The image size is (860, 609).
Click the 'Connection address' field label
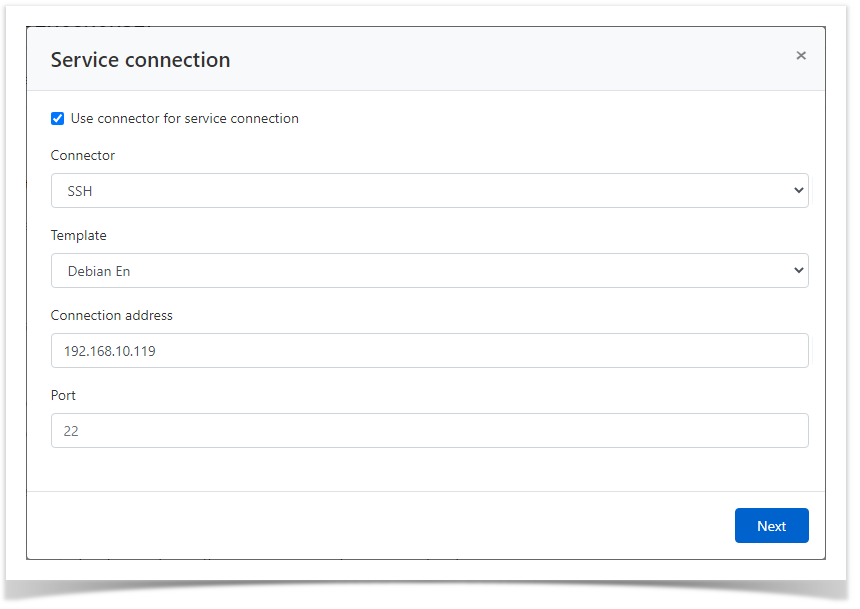pos(112,316)
